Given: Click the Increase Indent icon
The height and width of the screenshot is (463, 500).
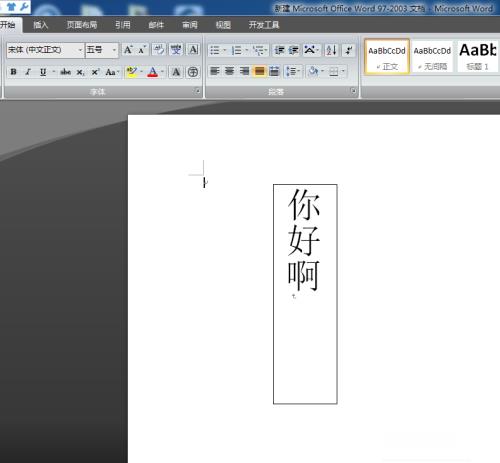Looking at the screenshot, I should (293, 50).
